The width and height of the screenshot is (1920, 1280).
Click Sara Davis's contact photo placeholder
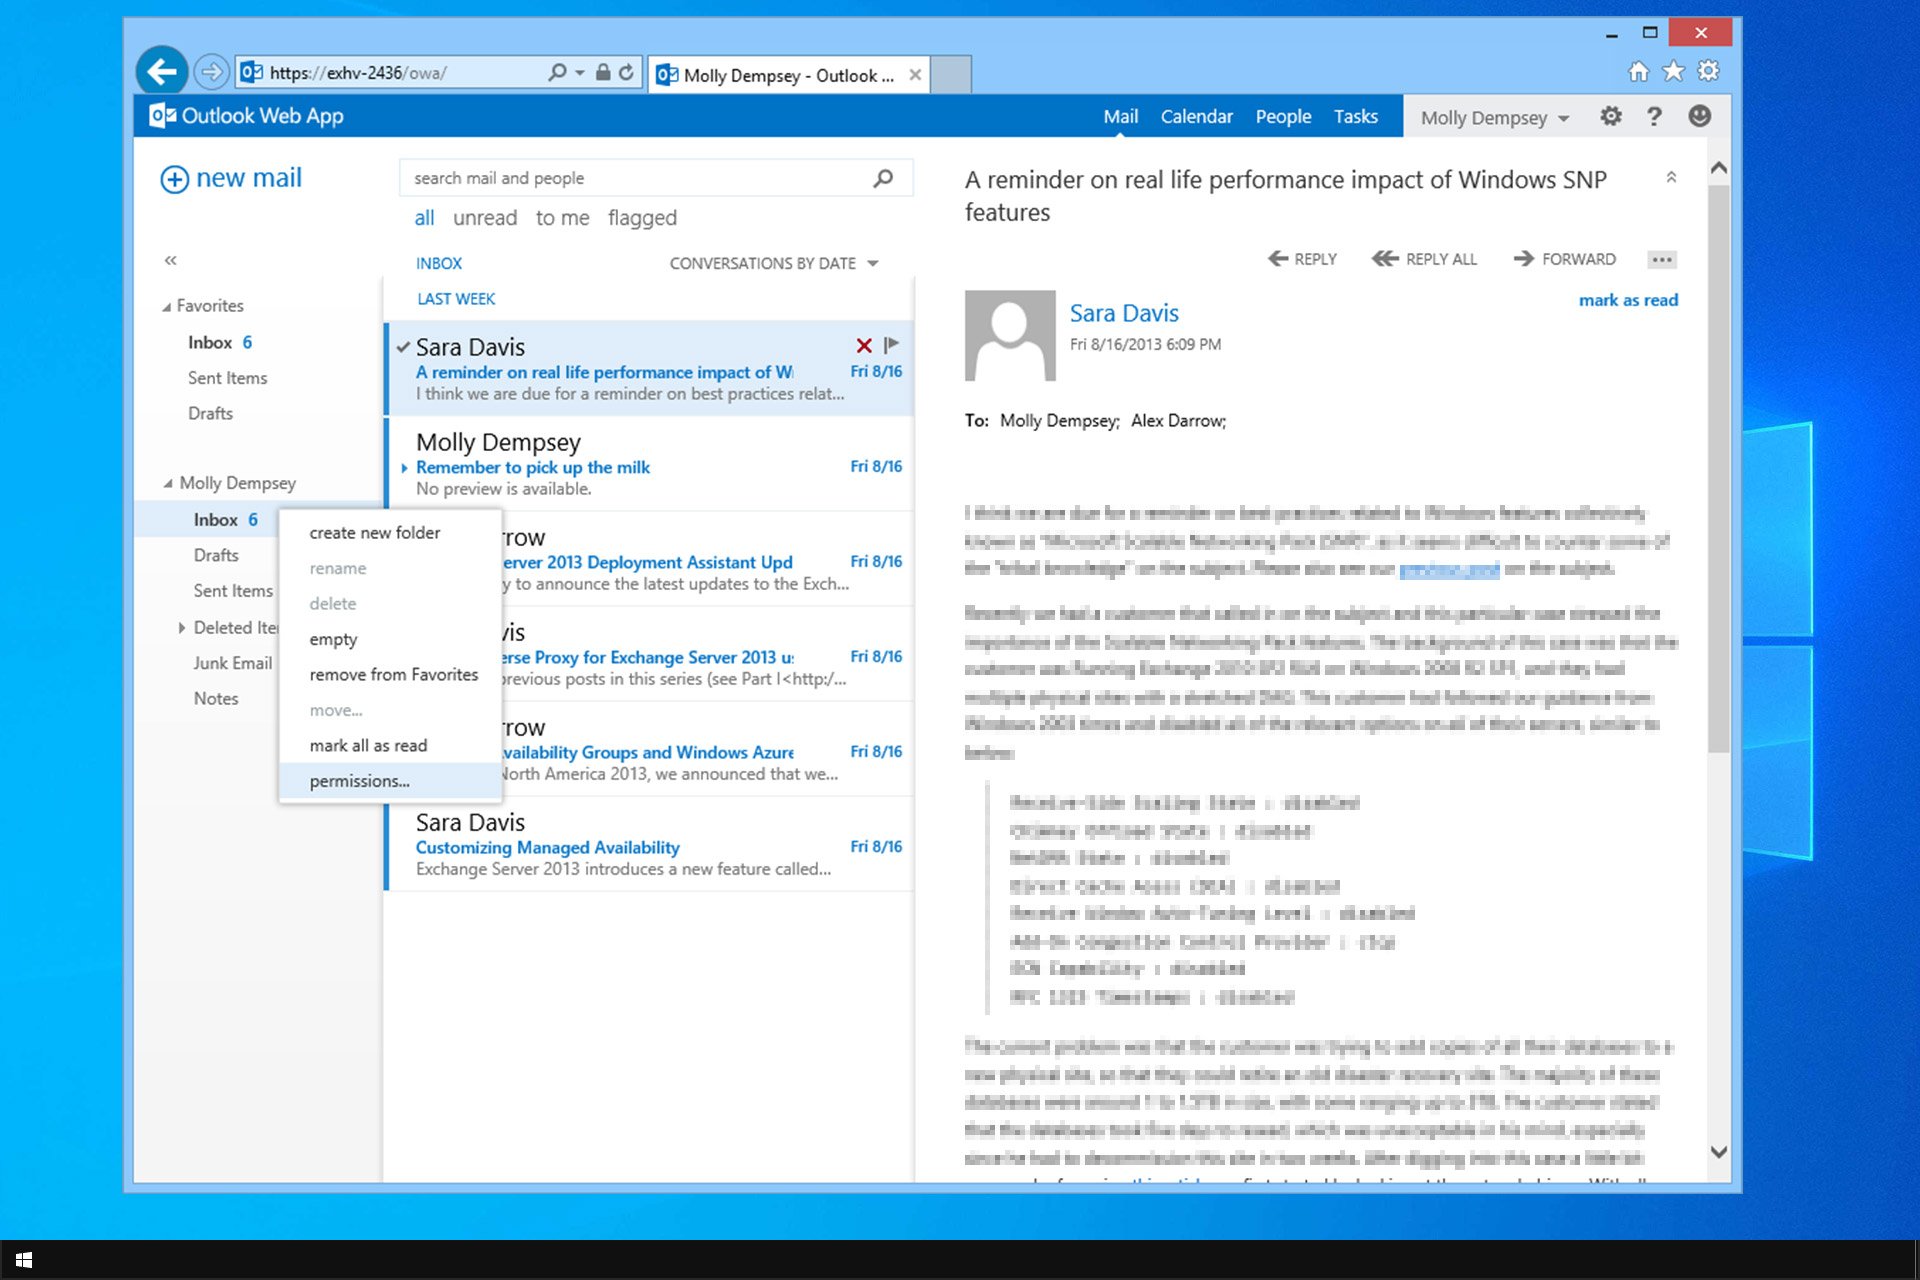[1010, 336]
